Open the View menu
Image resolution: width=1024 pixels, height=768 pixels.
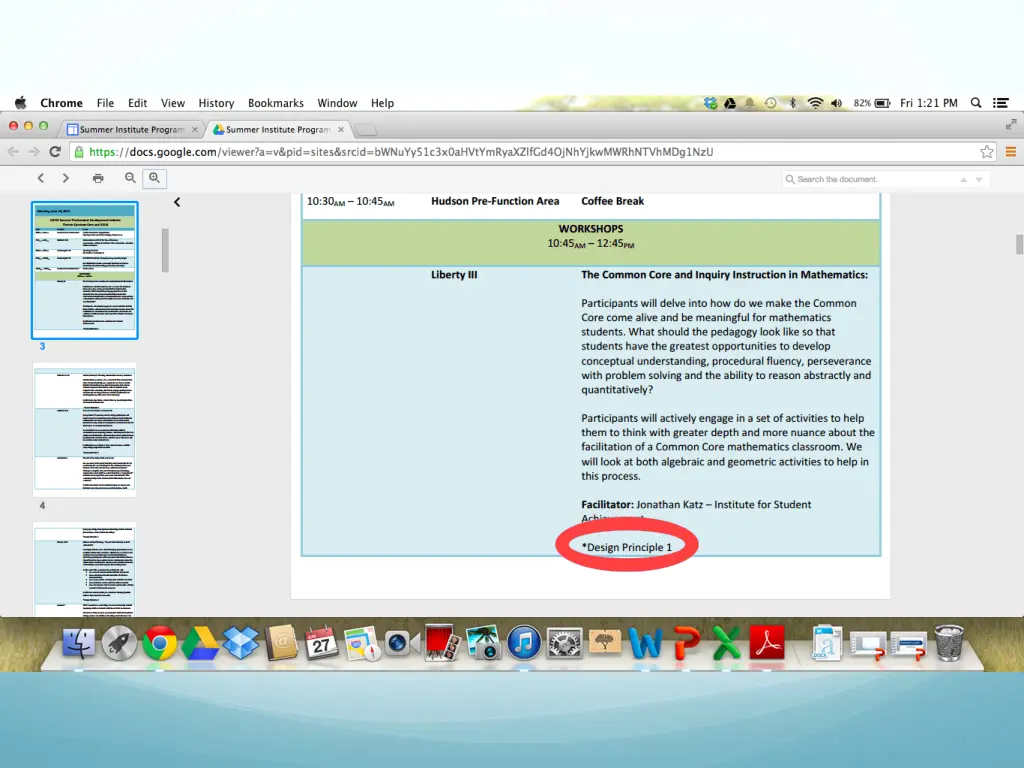point(172,103)
